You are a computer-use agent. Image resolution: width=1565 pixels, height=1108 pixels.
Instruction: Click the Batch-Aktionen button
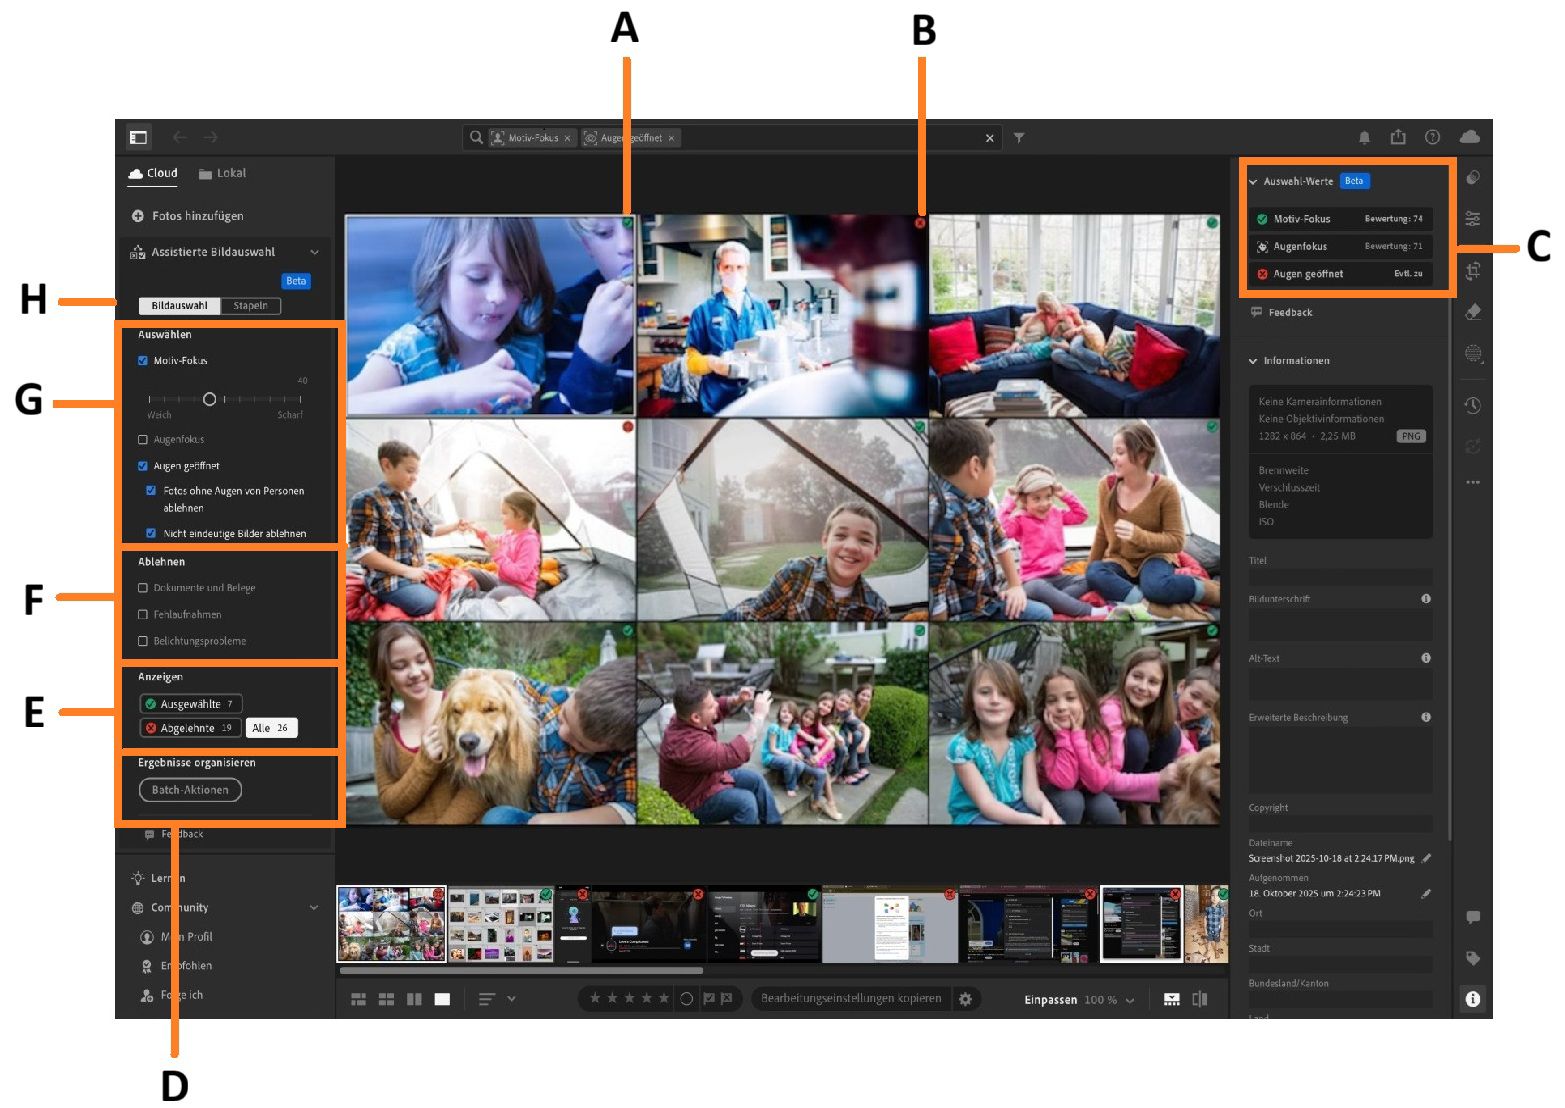coord(190,789)
